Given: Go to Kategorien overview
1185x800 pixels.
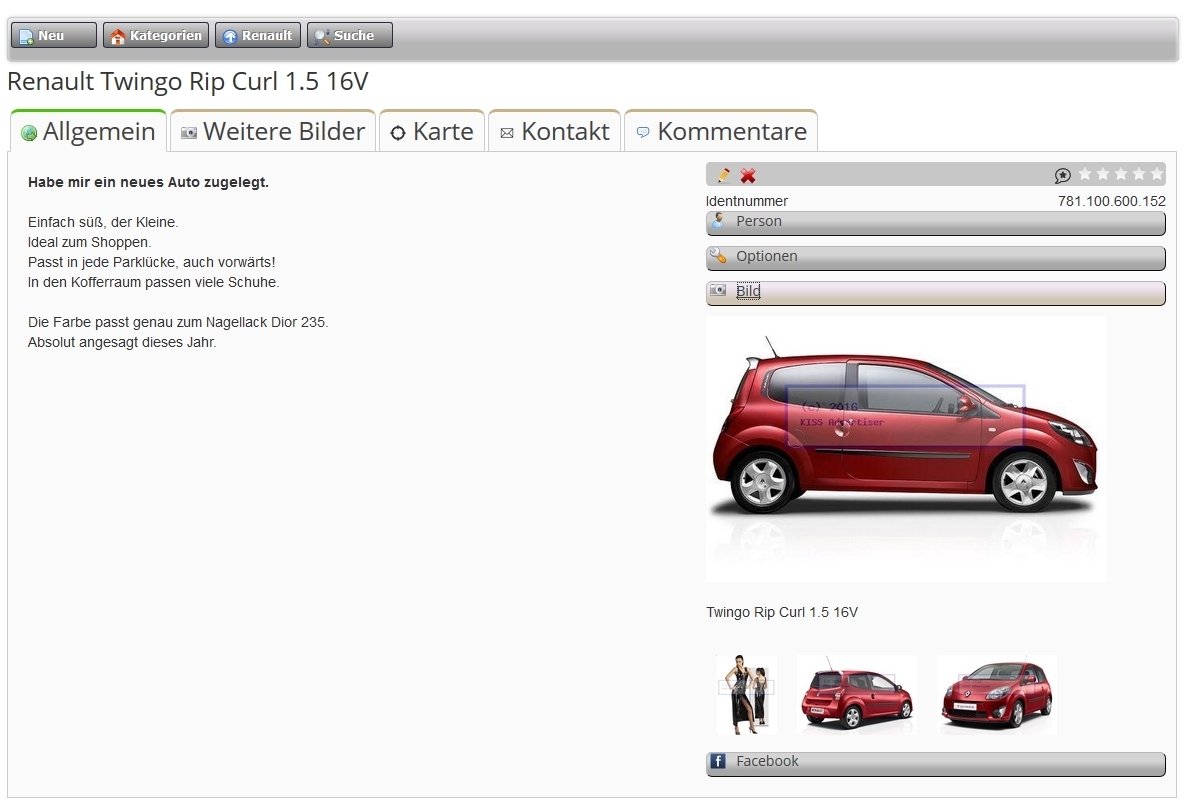Looking at the screenshot, I should pyautogui.click(x=156, y=36).
